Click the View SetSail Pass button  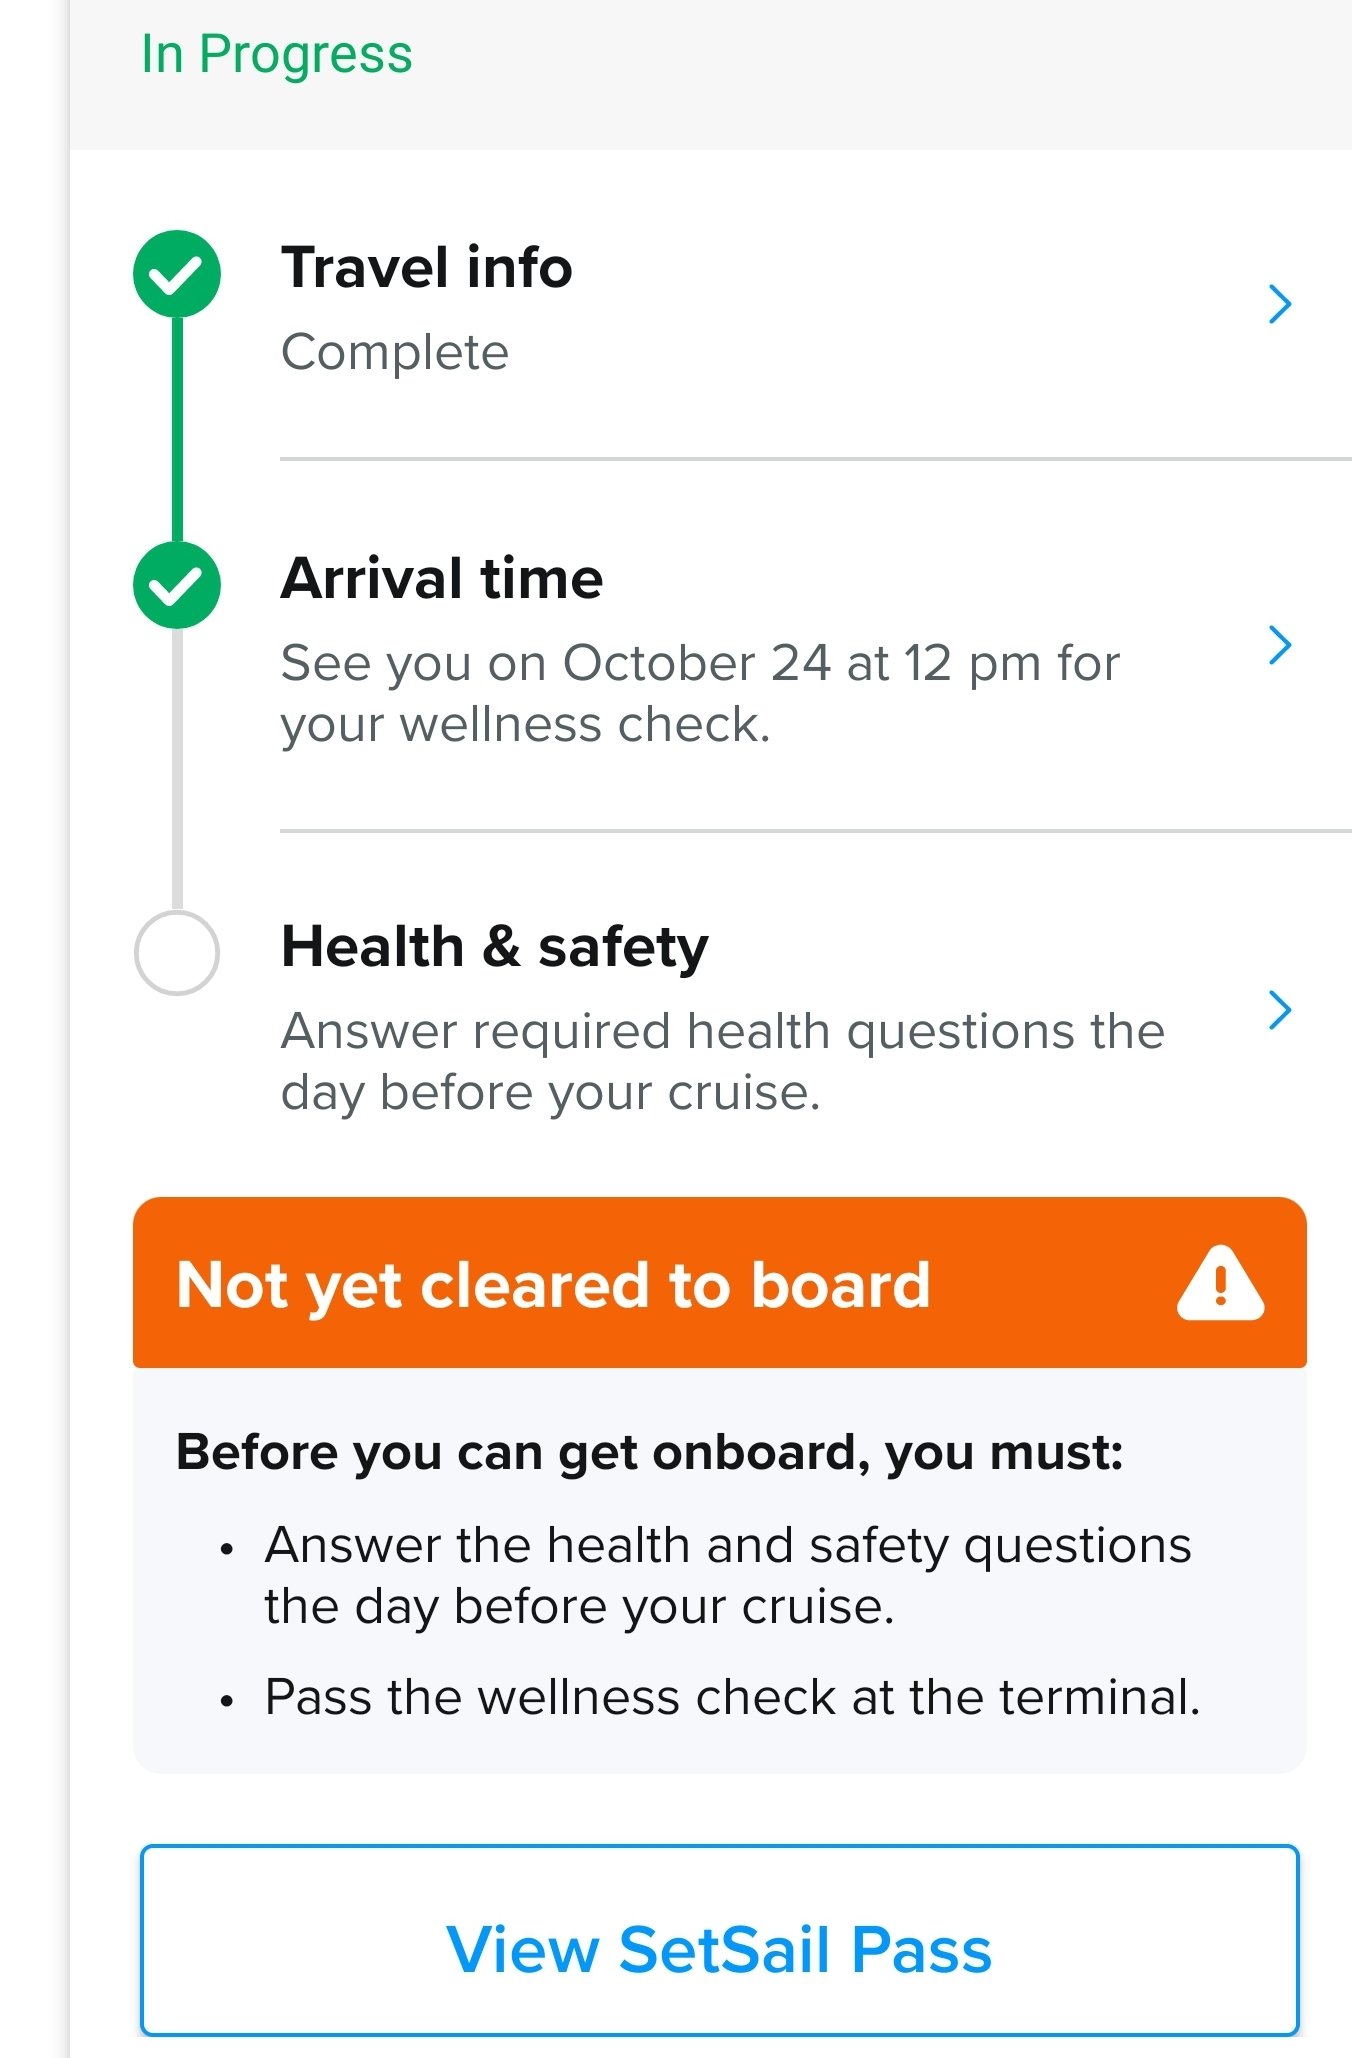click(x=720, y=1940)
